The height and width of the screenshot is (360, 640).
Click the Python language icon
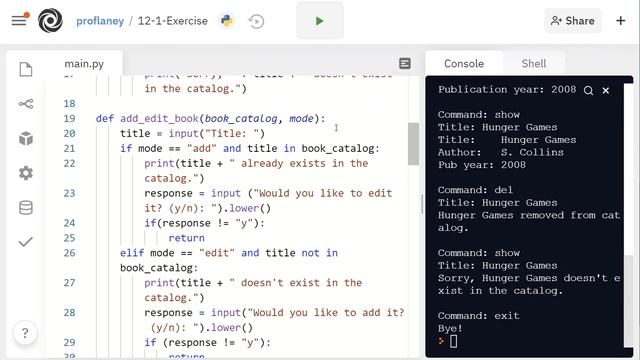(227, 20)
